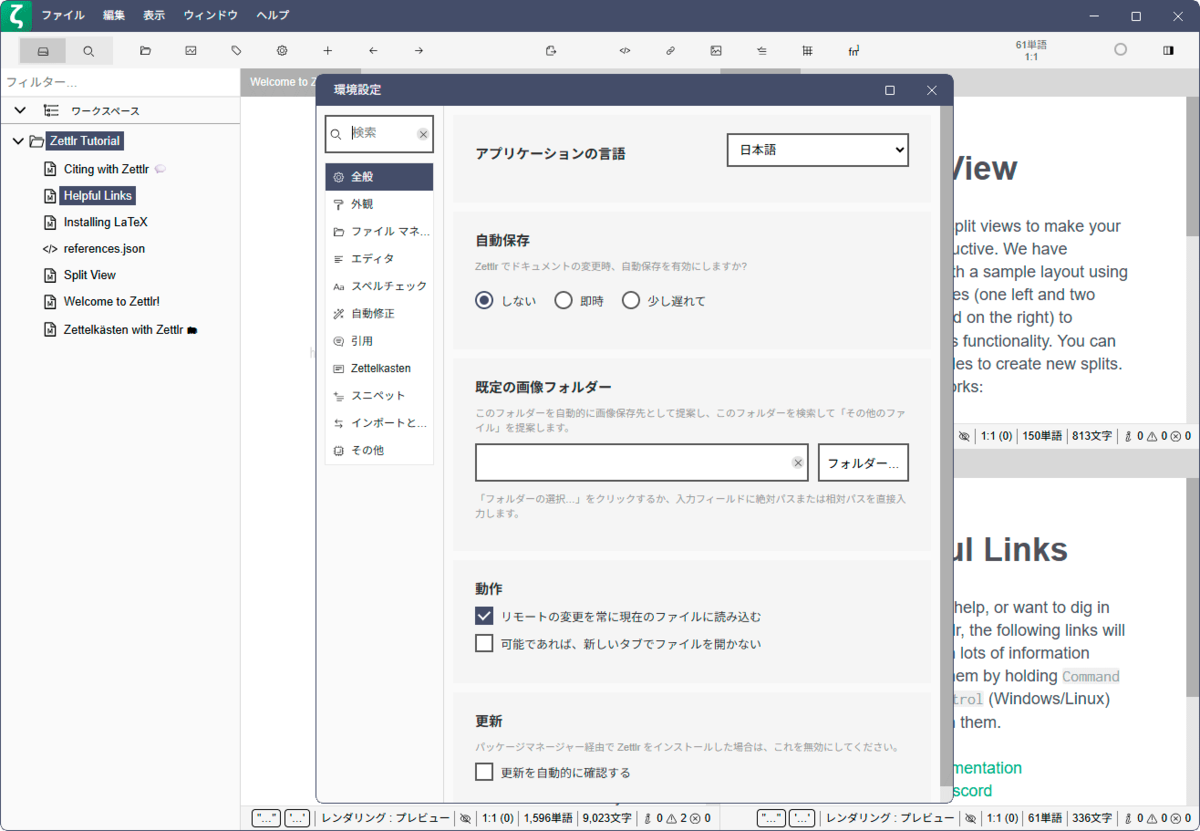Clear the preferences search field
Image resolution: width=1200 pixels, height=831 pixels.
[x=423, y=134]
